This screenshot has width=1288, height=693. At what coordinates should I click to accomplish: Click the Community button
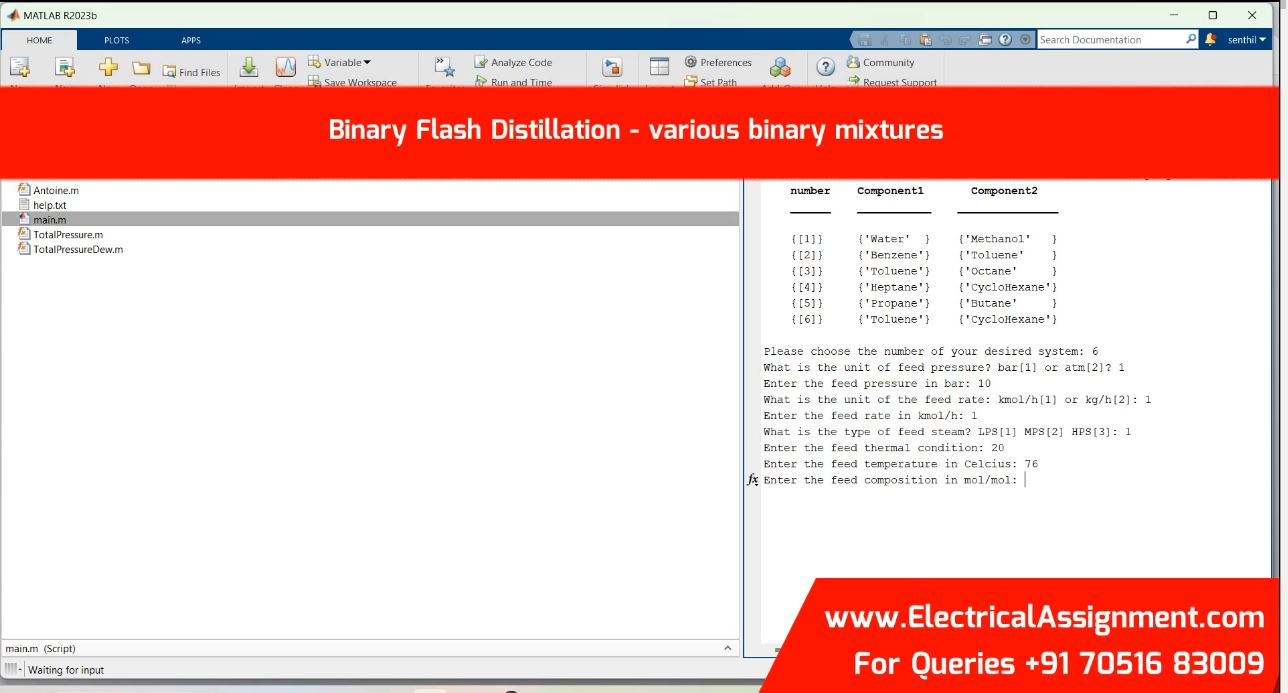880,62
